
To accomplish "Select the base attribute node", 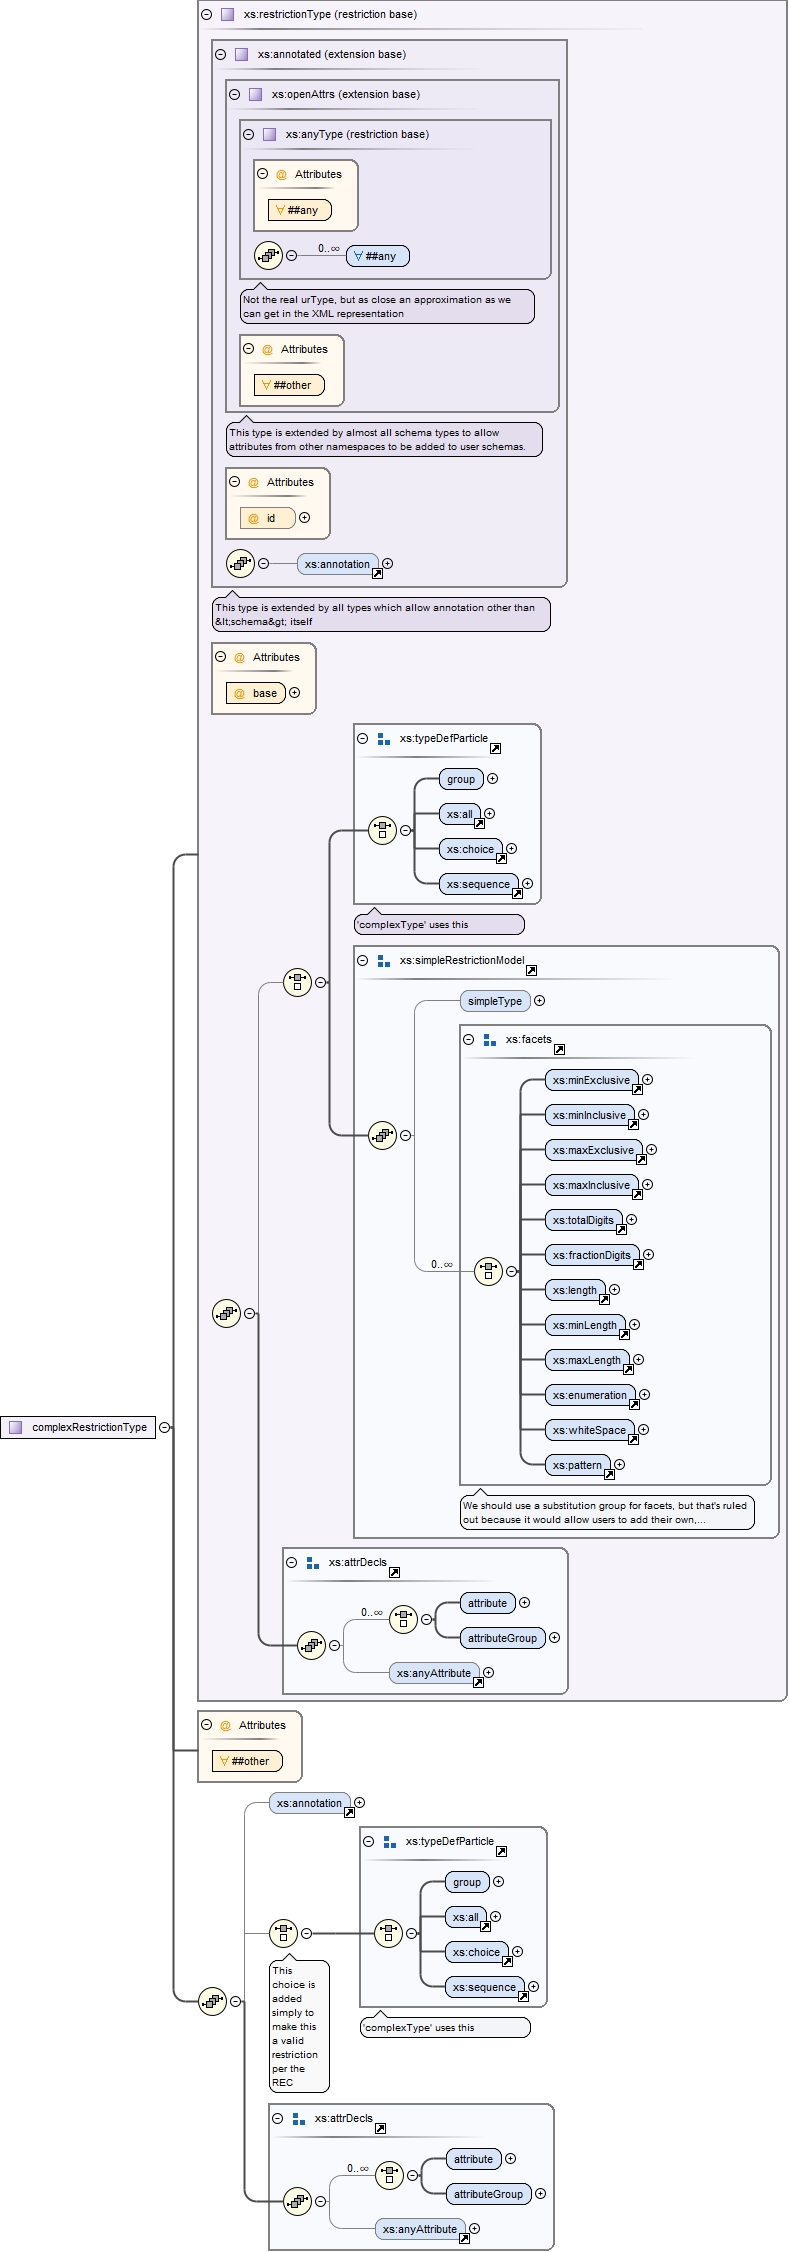I will click(x=256, y=693).
